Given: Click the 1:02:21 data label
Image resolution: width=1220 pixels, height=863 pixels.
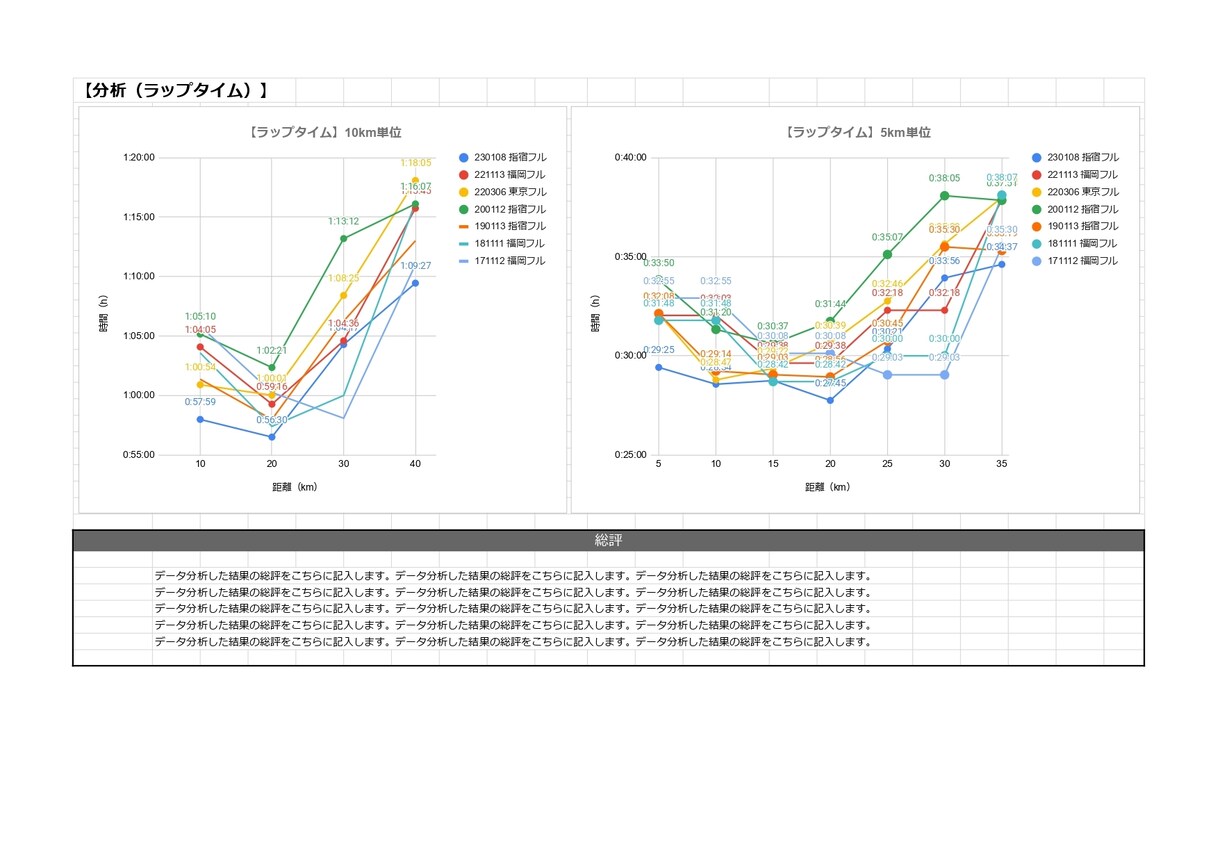Looking at the screenshot, I should click(272, 350).
